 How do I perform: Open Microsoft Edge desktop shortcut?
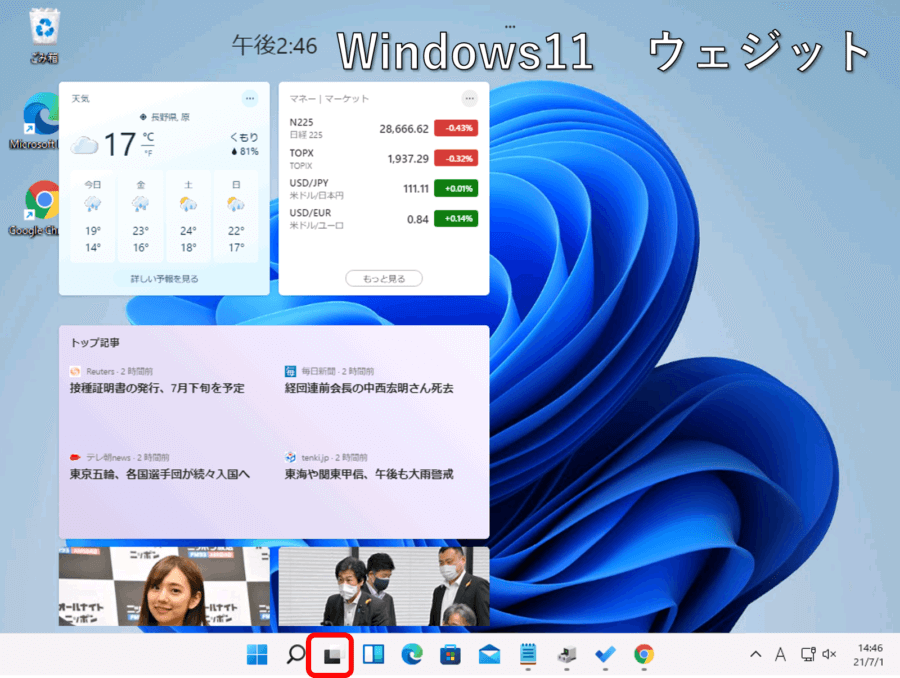point(36,121)
